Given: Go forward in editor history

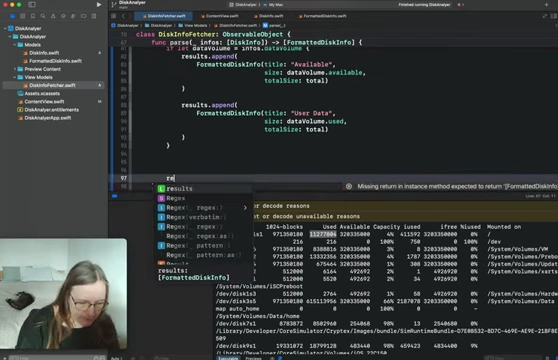Looking at the screenshot, I should [x=130, y=16].
